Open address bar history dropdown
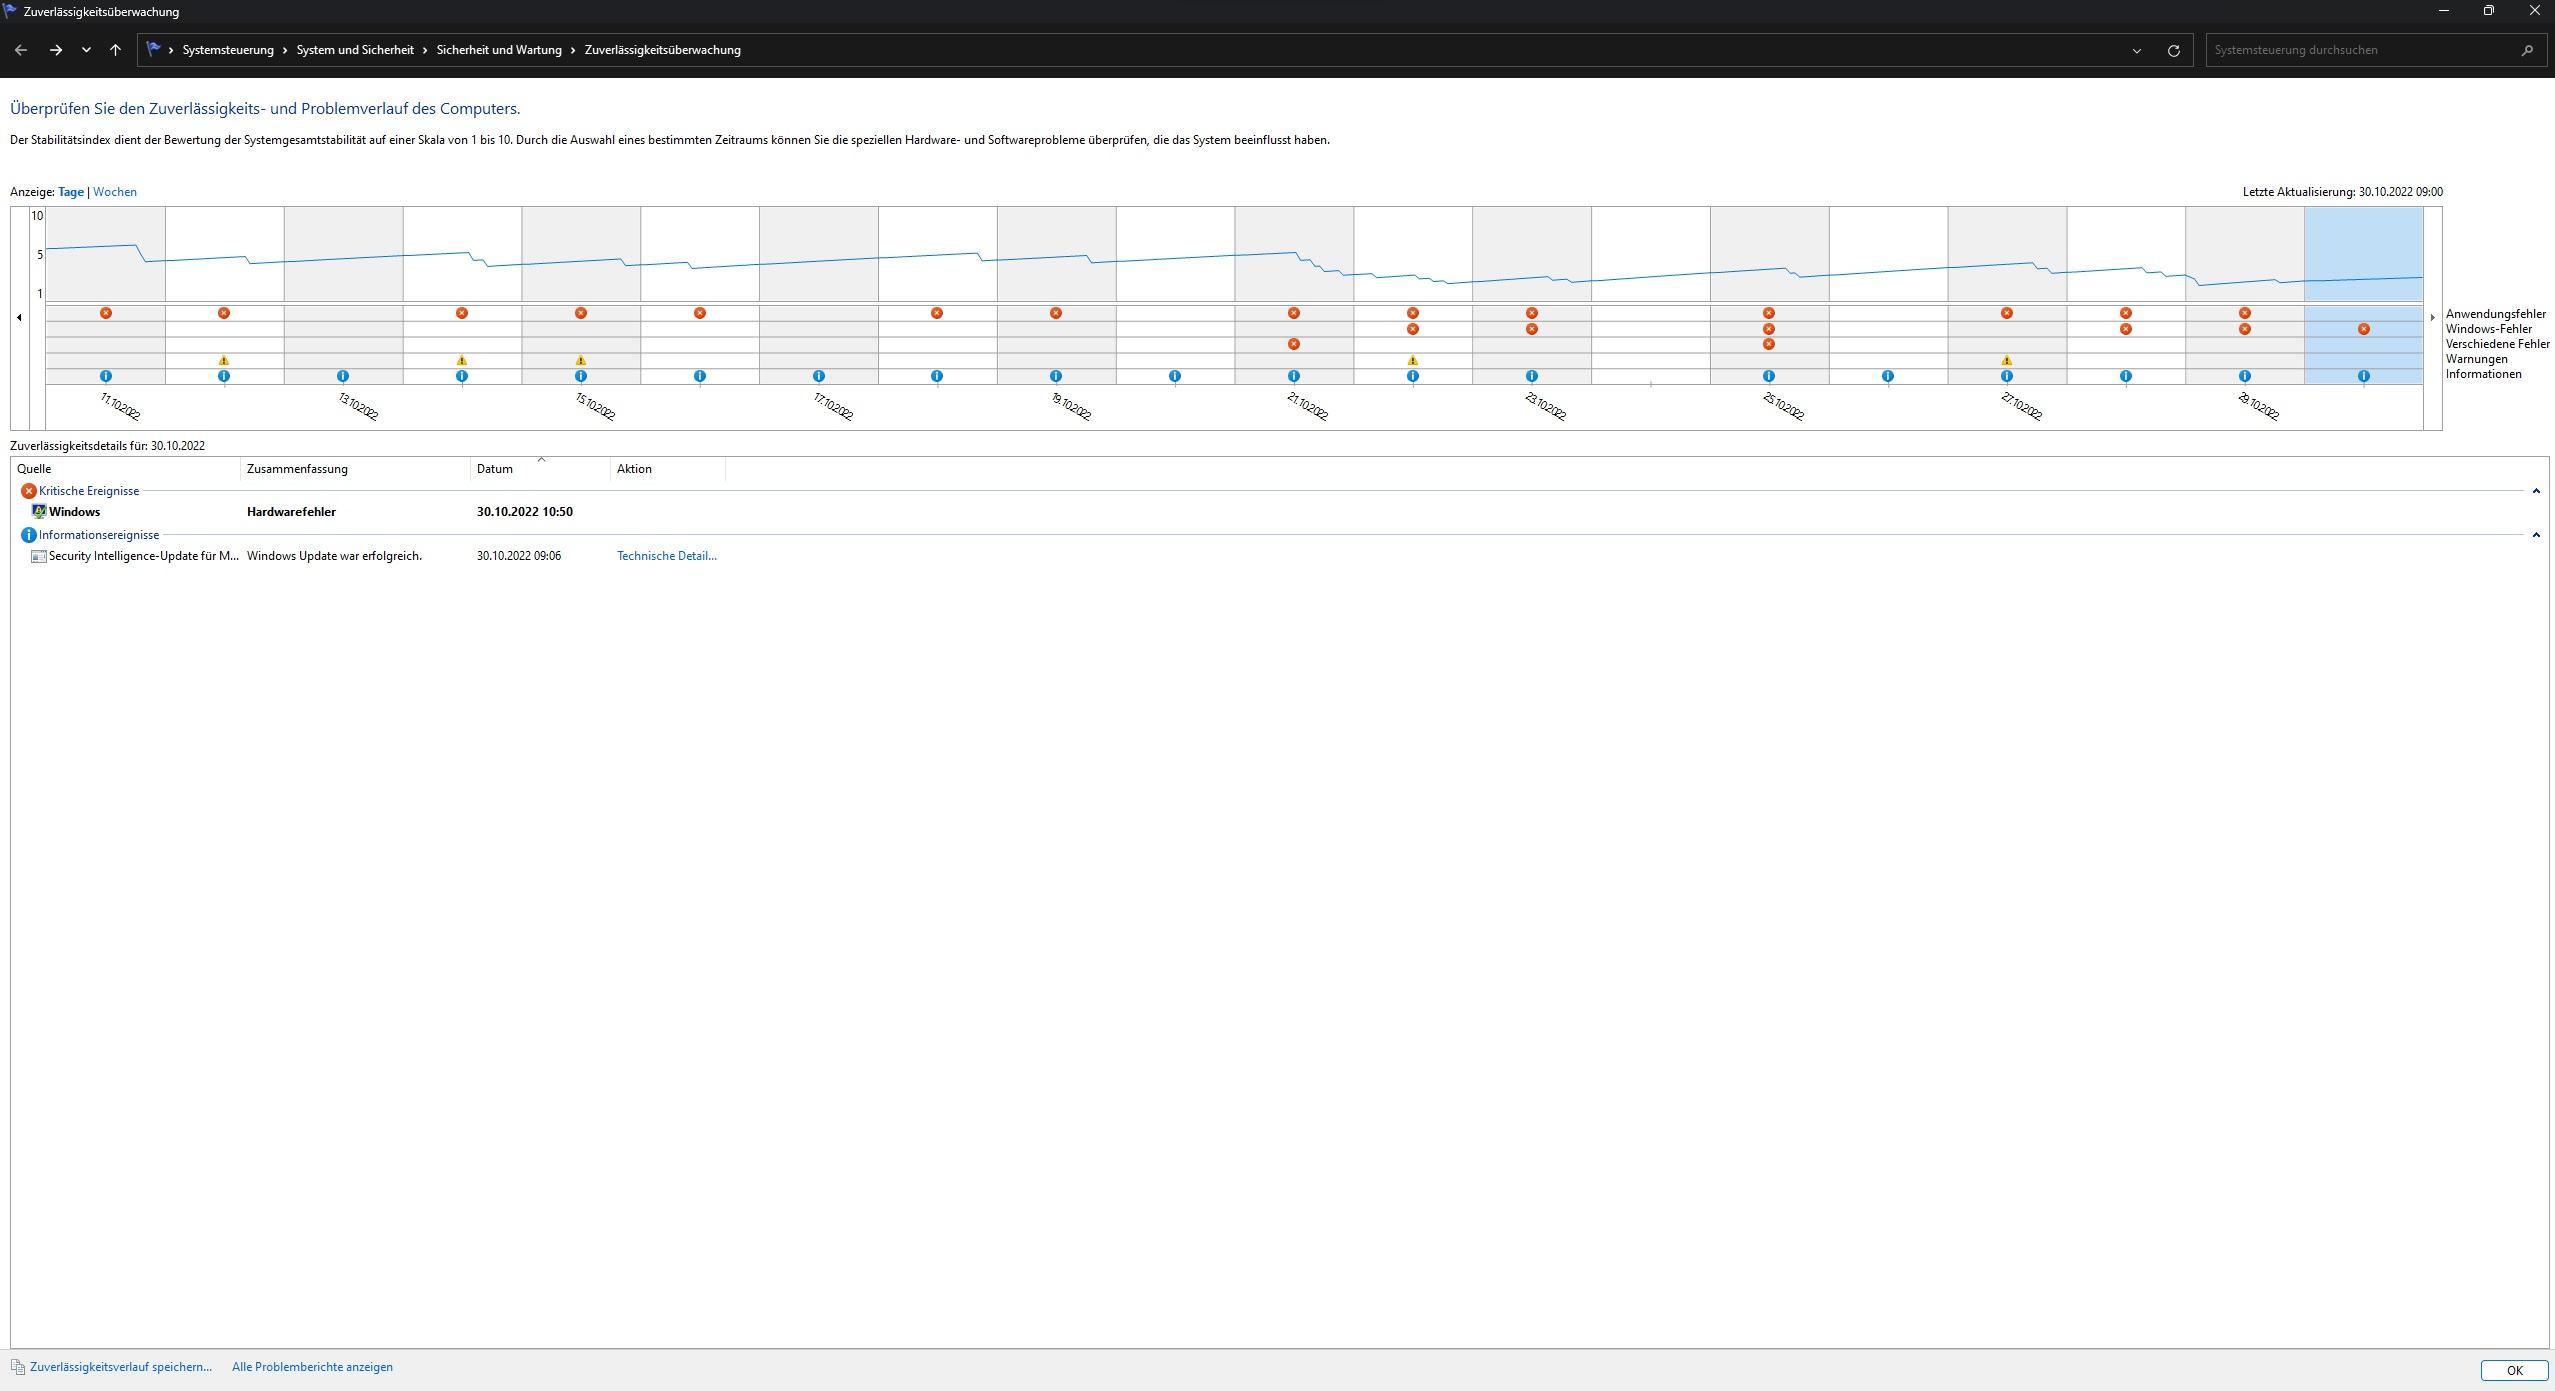 [x=2136, y=50]
